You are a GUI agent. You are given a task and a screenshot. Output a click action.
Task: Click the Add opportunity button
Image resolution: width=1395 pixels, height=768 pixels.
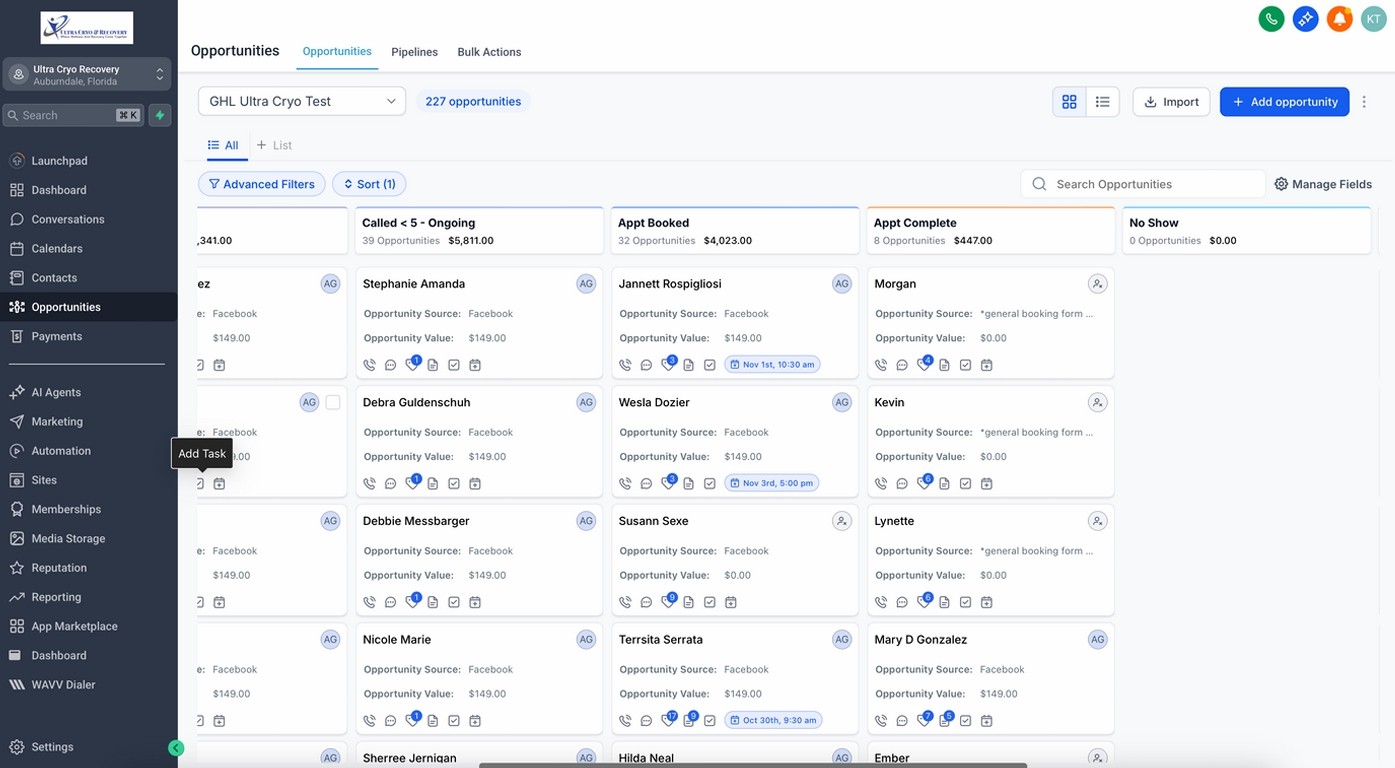pyautogui.click(x=1284, y=101)
